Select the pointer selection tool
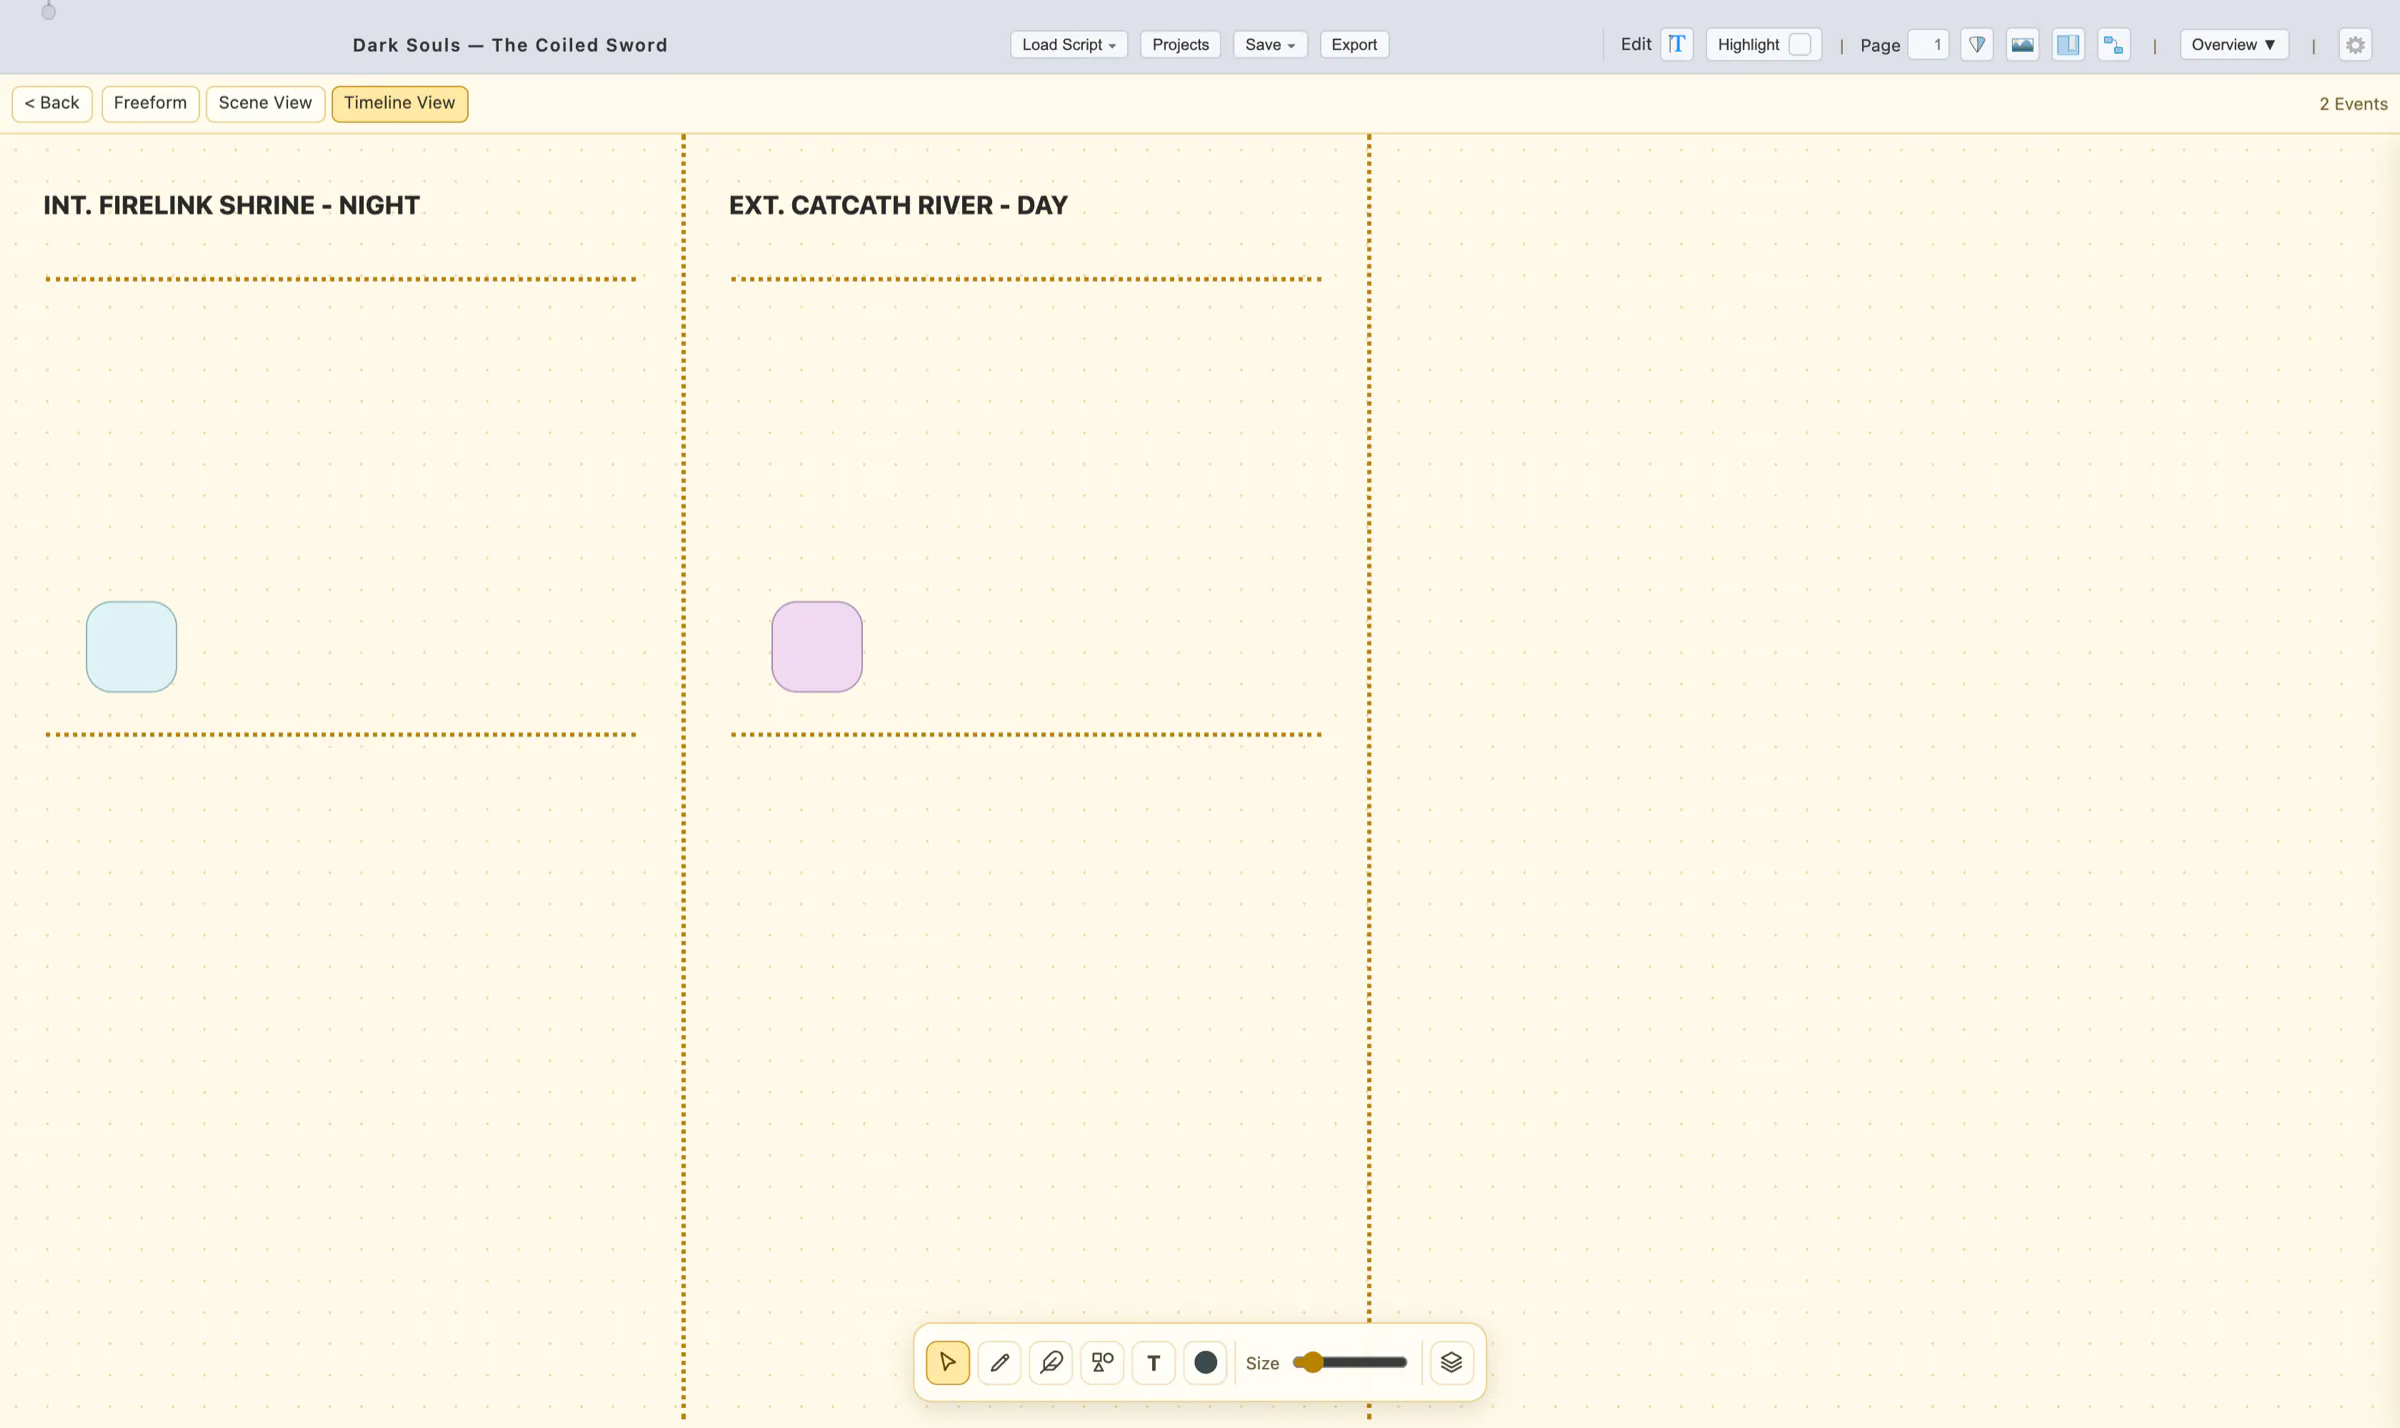Screen dimensions: 2400x1428 point(947,1362)
